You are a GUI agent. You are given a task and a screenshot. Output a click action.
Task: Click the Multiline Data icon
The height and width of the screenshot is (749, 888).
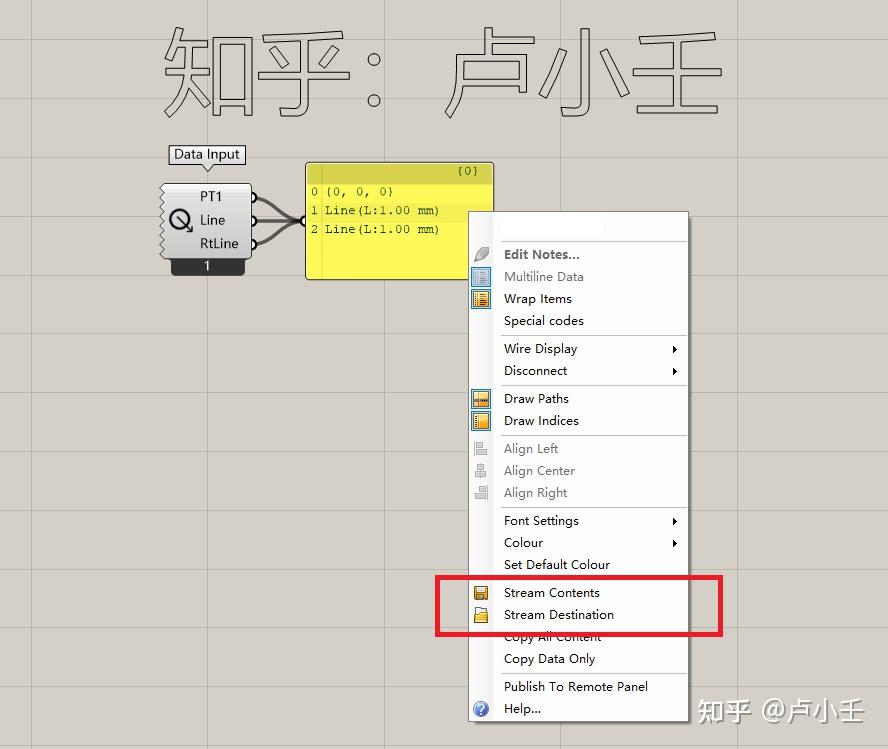[x=481, y=276]
